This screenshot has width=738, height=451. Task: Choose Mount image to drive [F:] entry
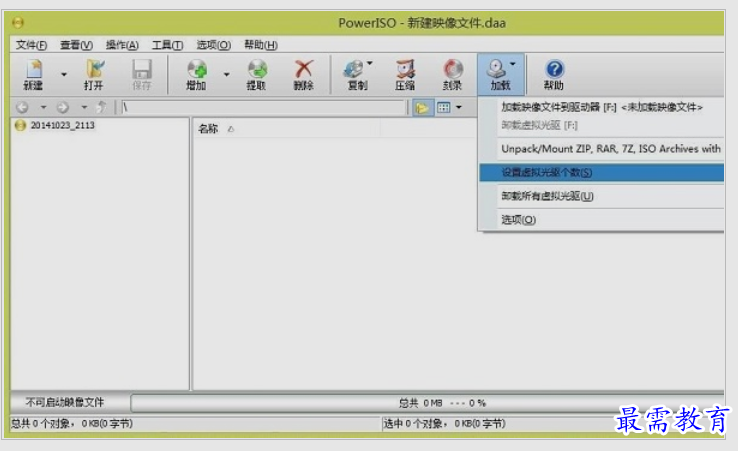tap(602, 107)
